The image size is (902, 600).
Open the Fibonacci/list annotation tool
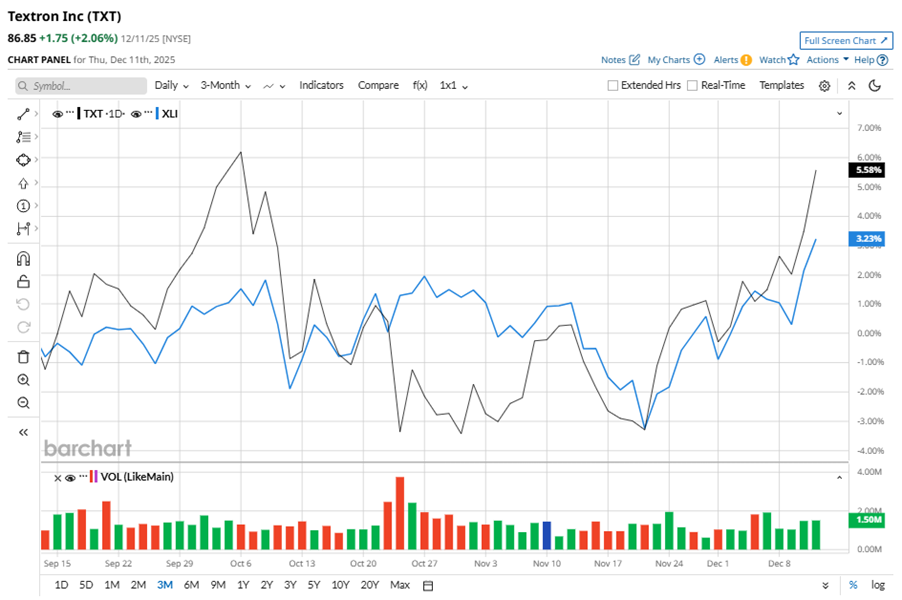pos(23,137)
